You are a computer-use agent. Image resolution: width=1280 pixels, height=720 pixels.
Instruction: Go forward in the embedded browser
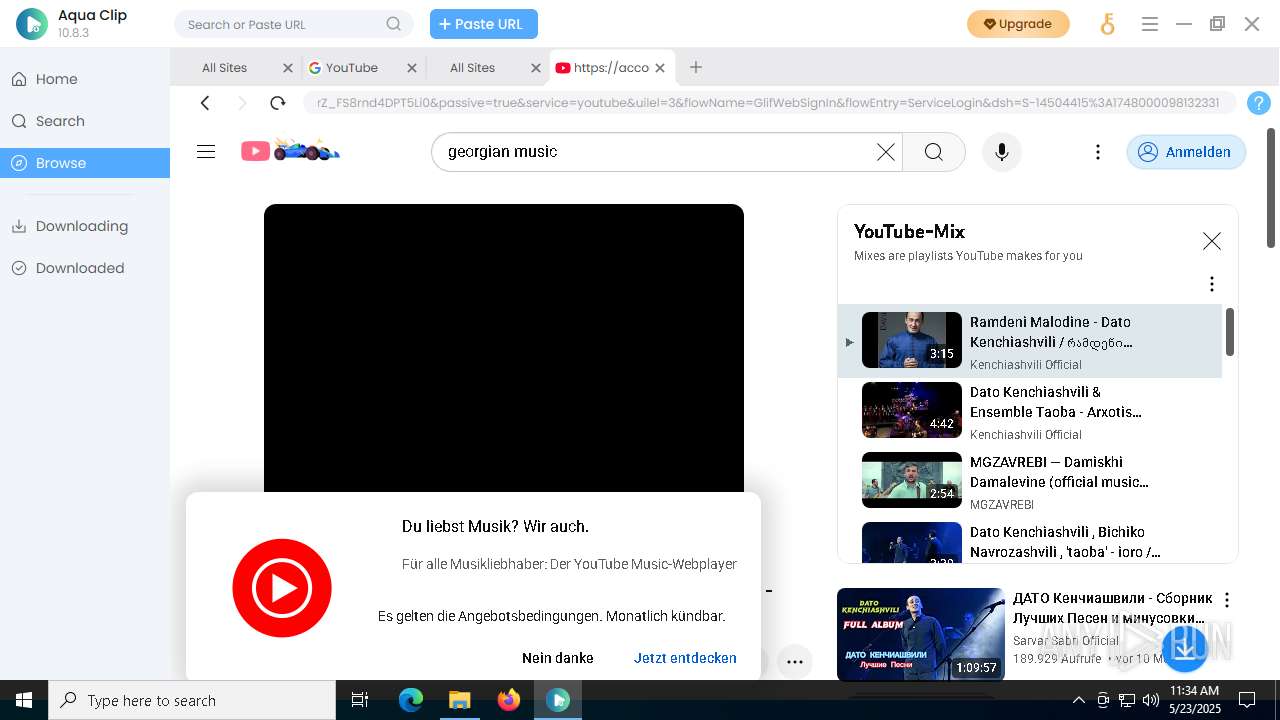[242, 103]
